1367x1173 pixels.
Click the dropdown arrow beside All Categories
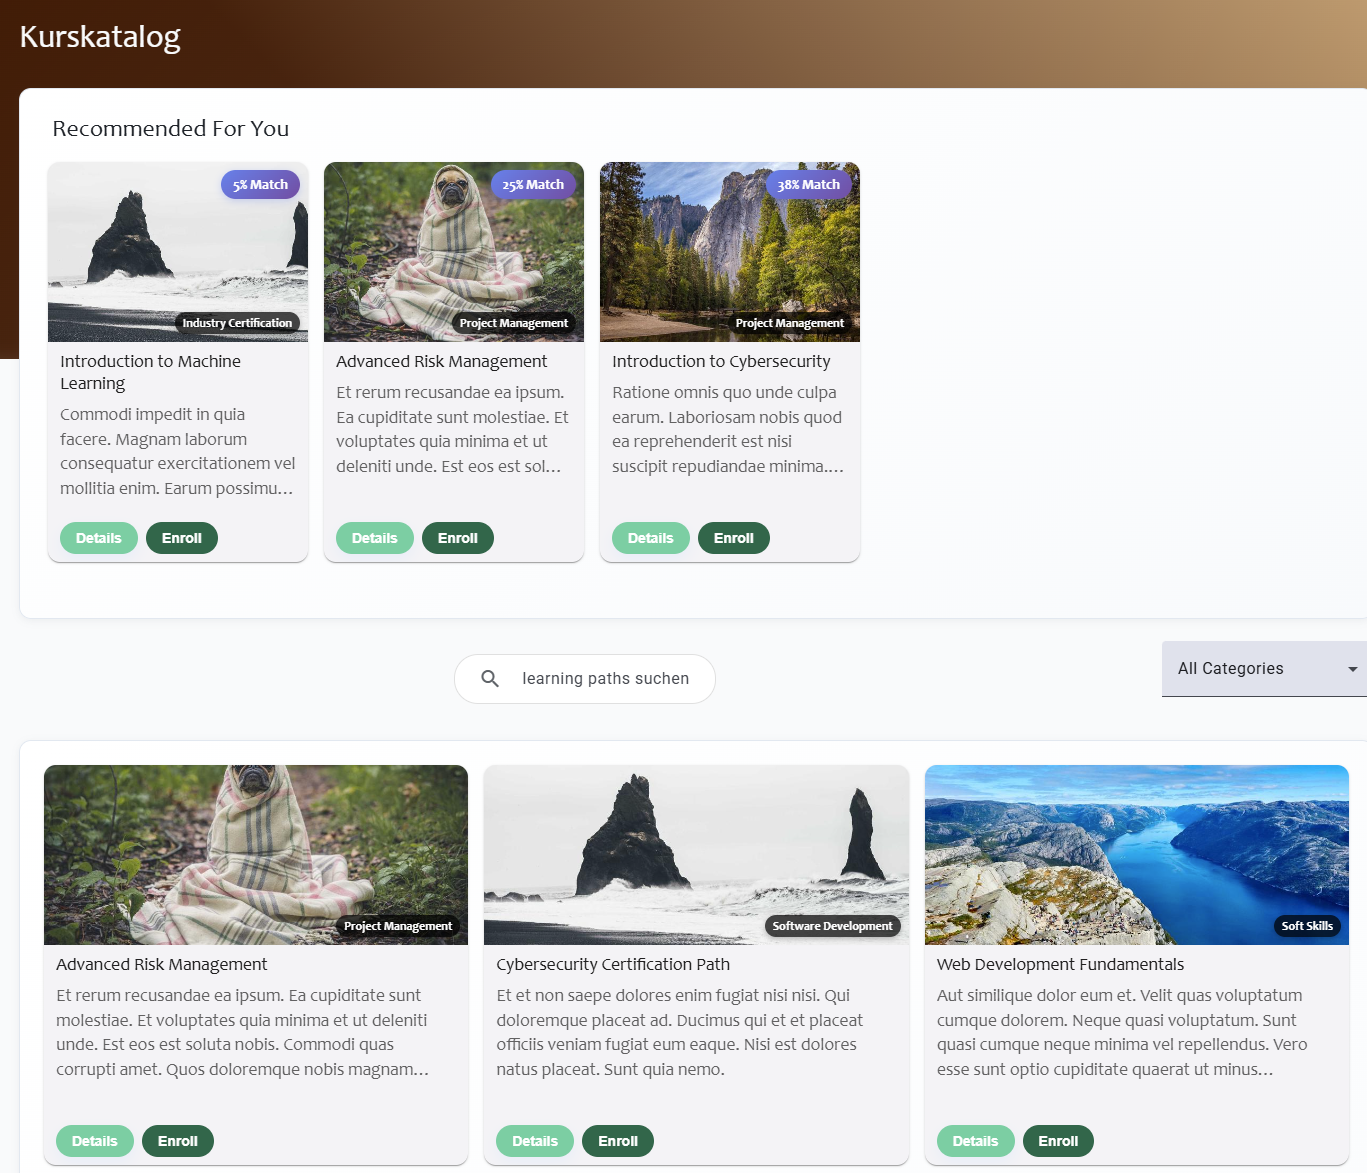click(1352, 669)
